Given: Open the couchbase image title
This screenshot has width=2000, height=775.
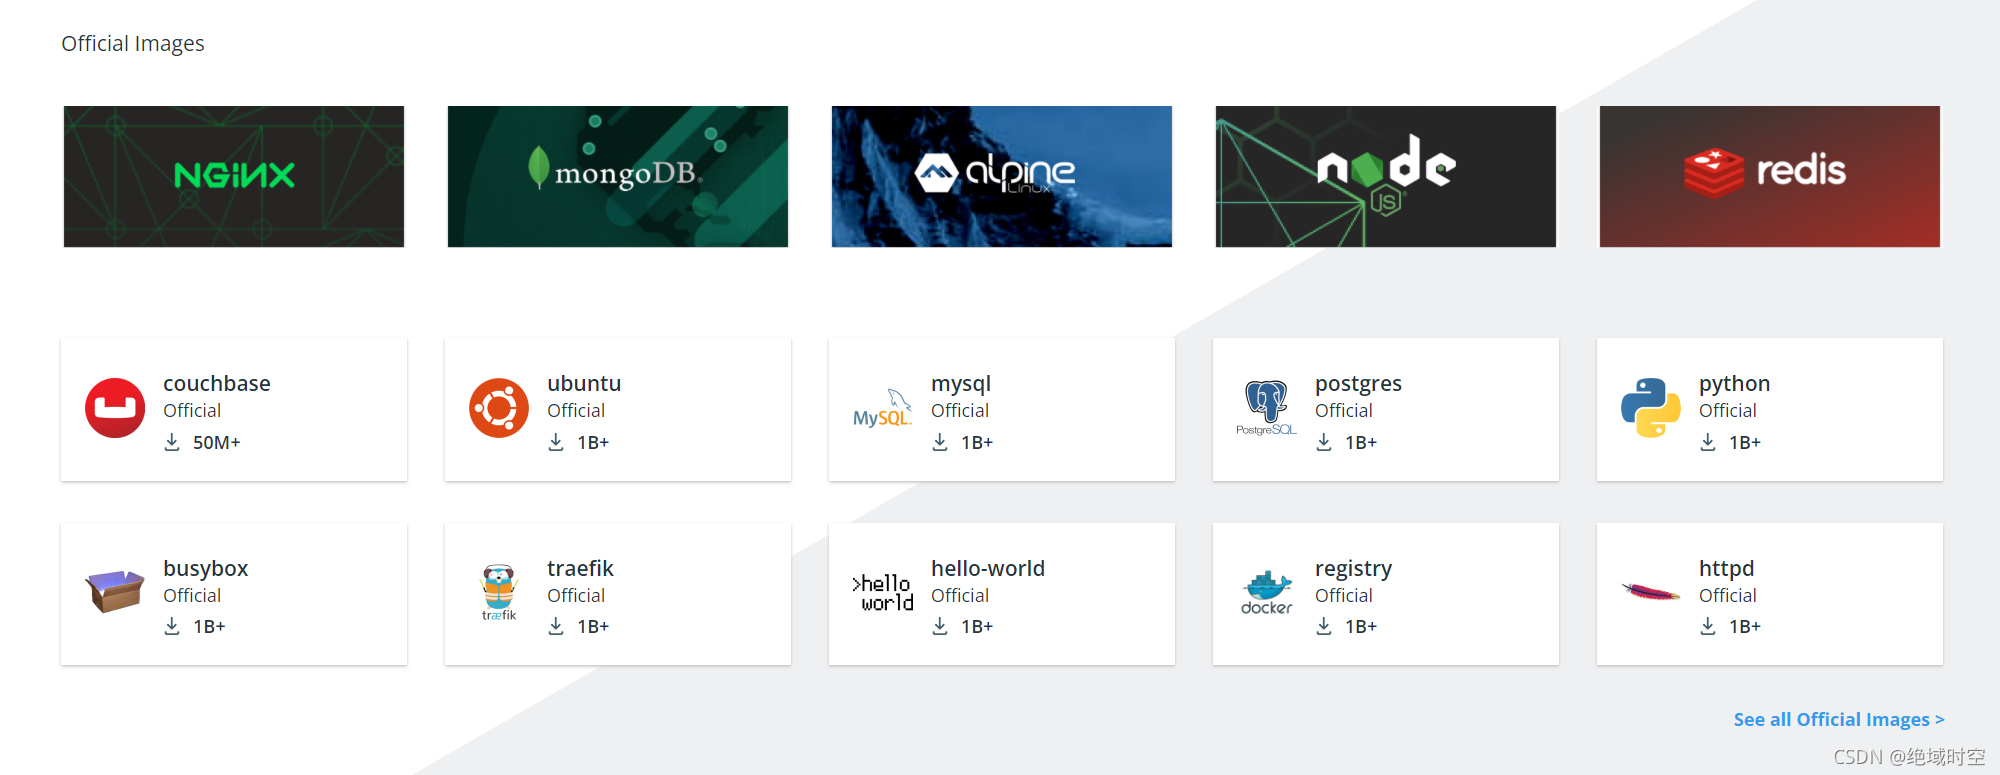Looking at the screenshot, I should (217, 383).
